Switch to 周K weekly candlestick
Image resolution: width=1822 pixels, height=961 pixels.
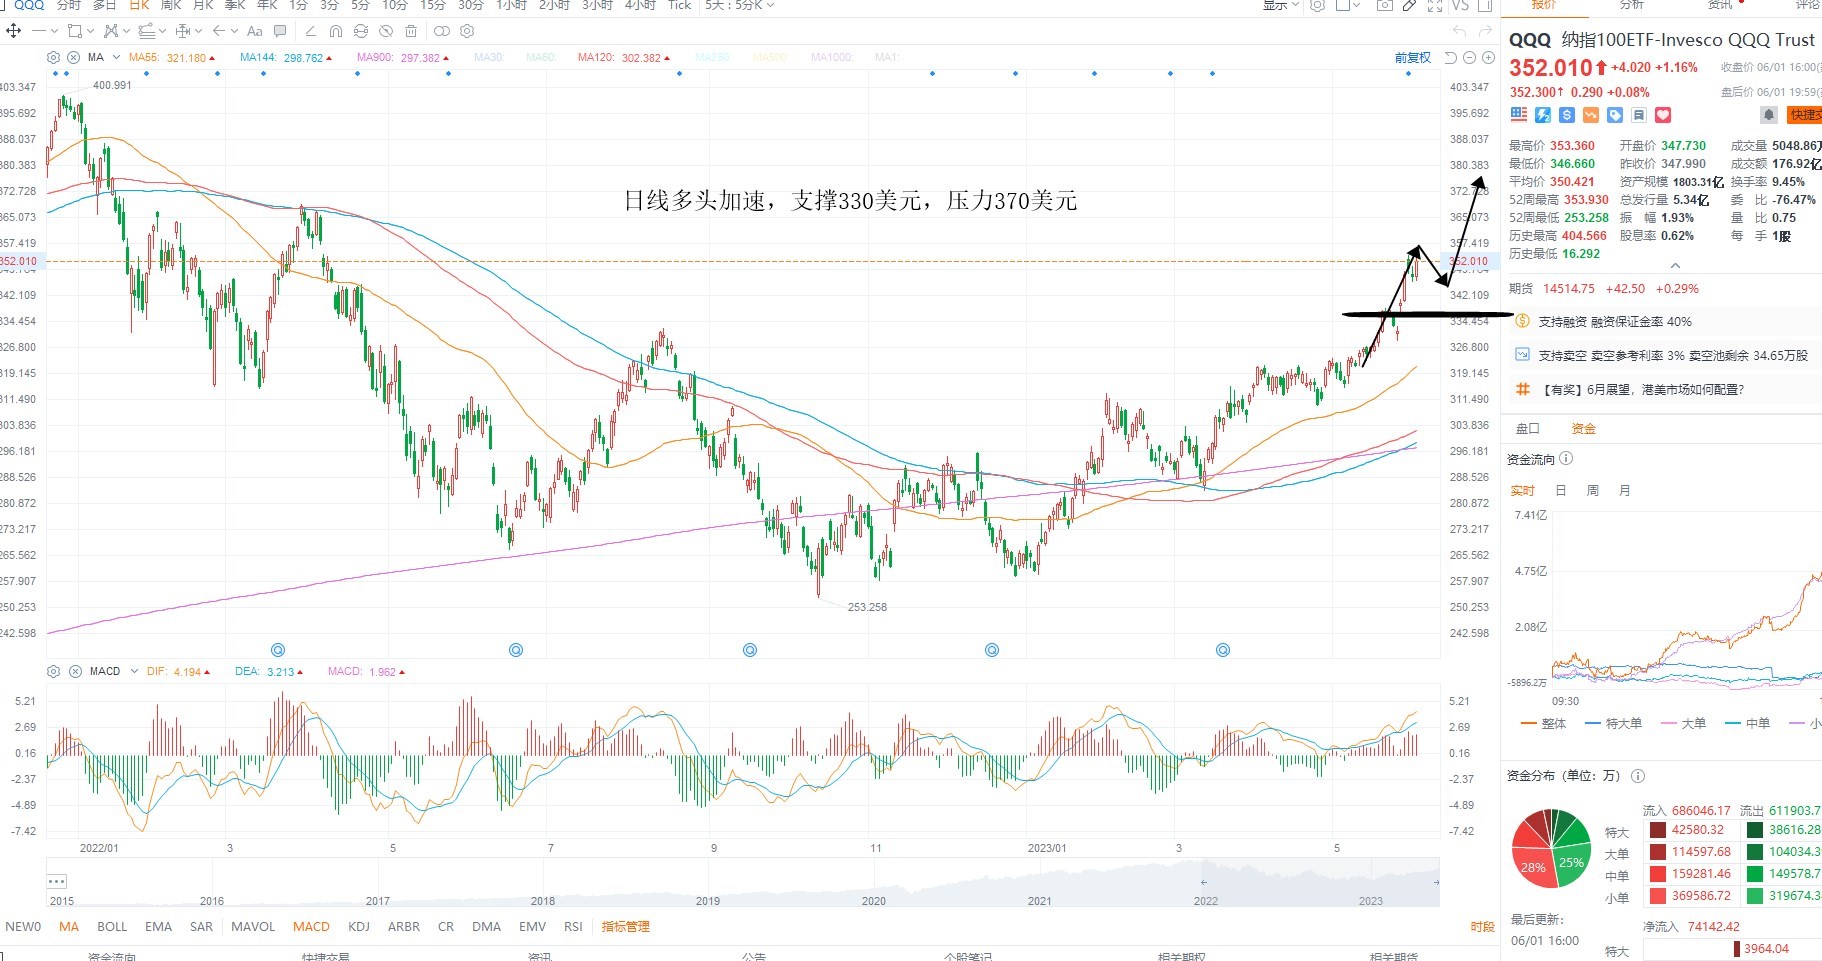coord(171,5)
